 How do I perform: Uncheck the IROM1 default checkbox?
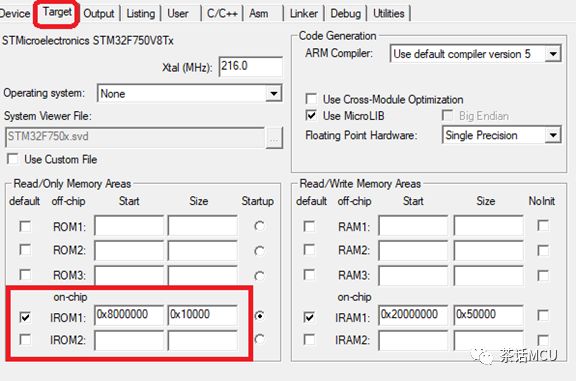tap(25, 316)
